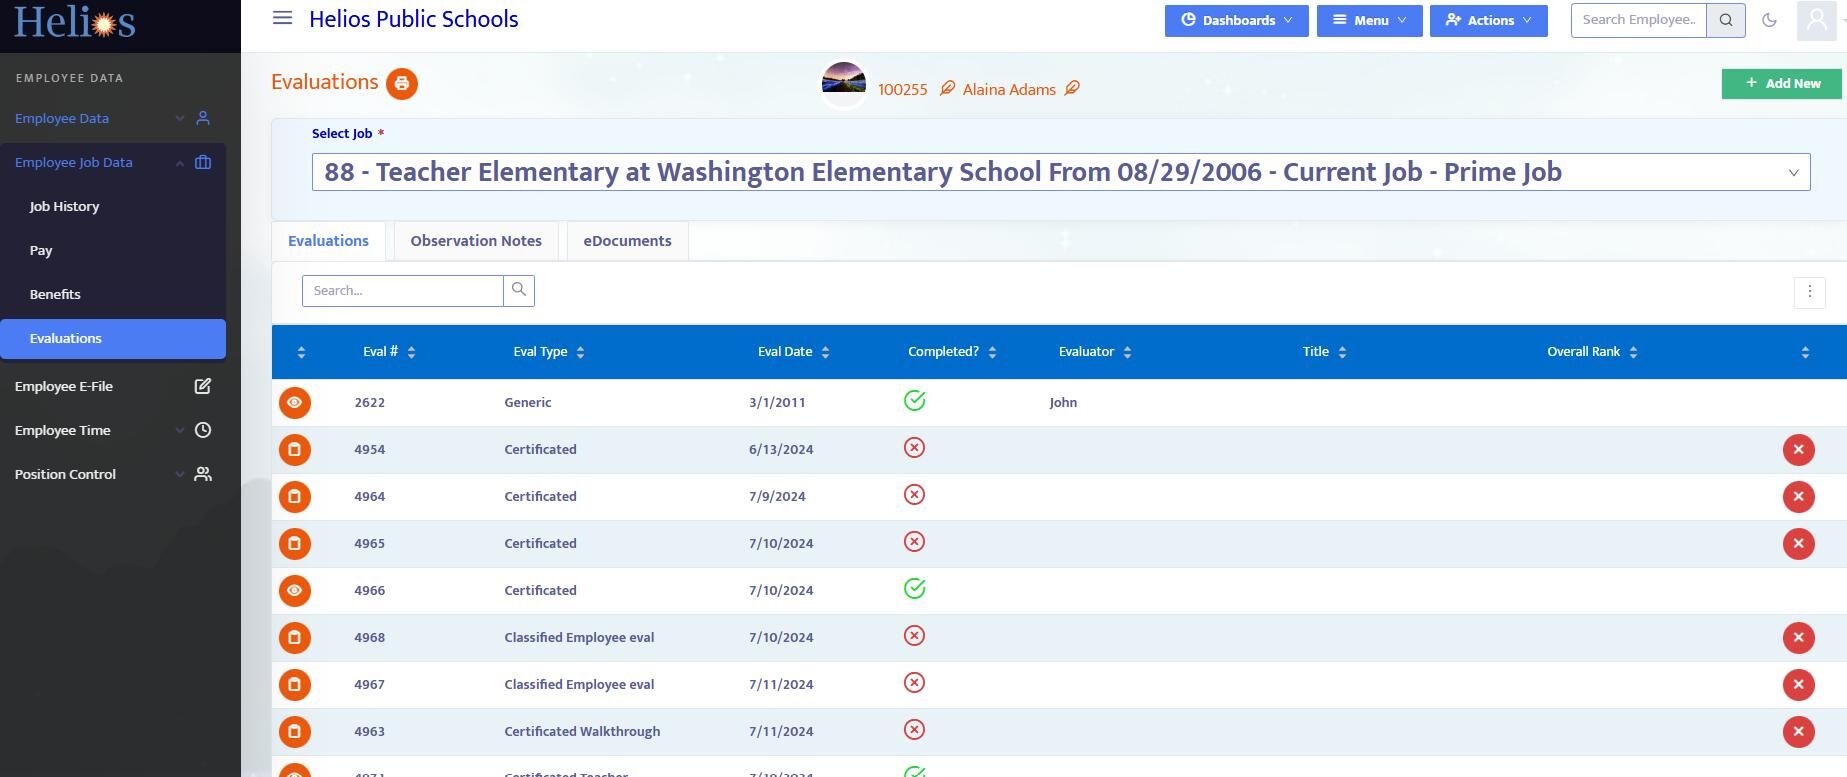
Task: Click the completed checkmark for evaluation 2622
Action: click(x=914, y=401)
